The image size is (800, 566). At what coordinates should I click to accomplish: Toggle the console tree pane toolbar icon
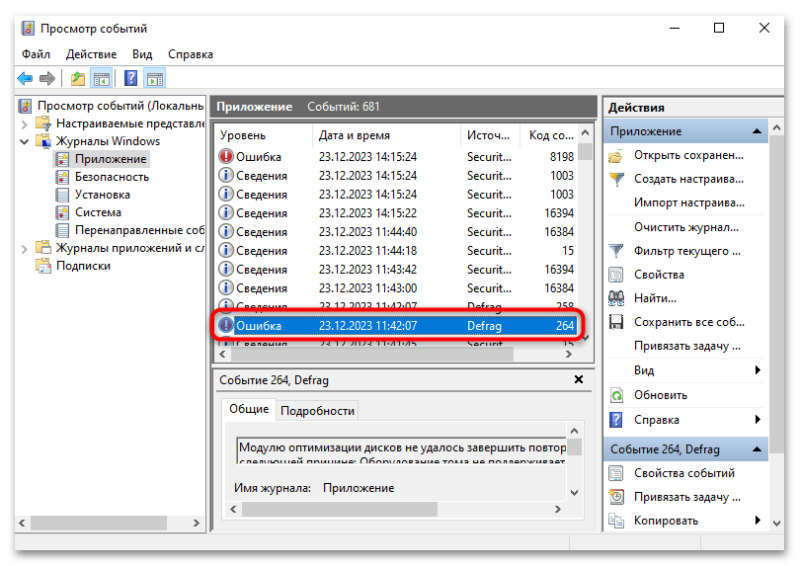[102, 79]
